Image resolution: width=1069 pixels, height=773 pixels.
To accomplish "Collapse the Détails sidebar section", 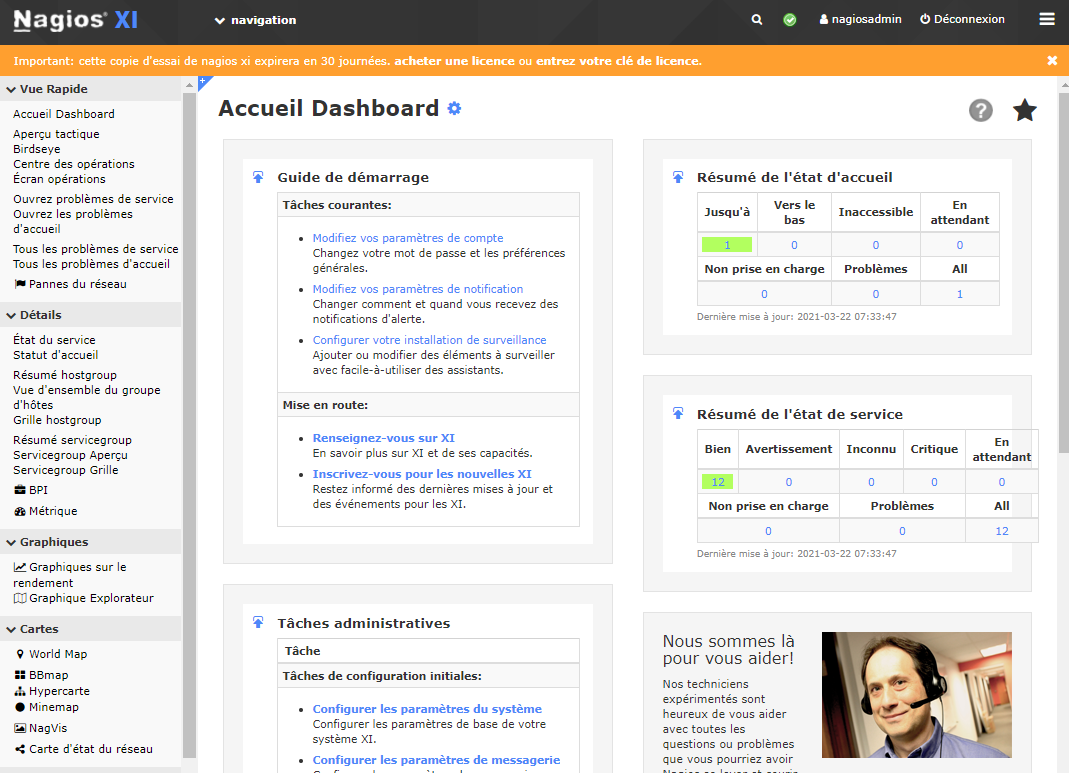I will (x=10, y=315).
